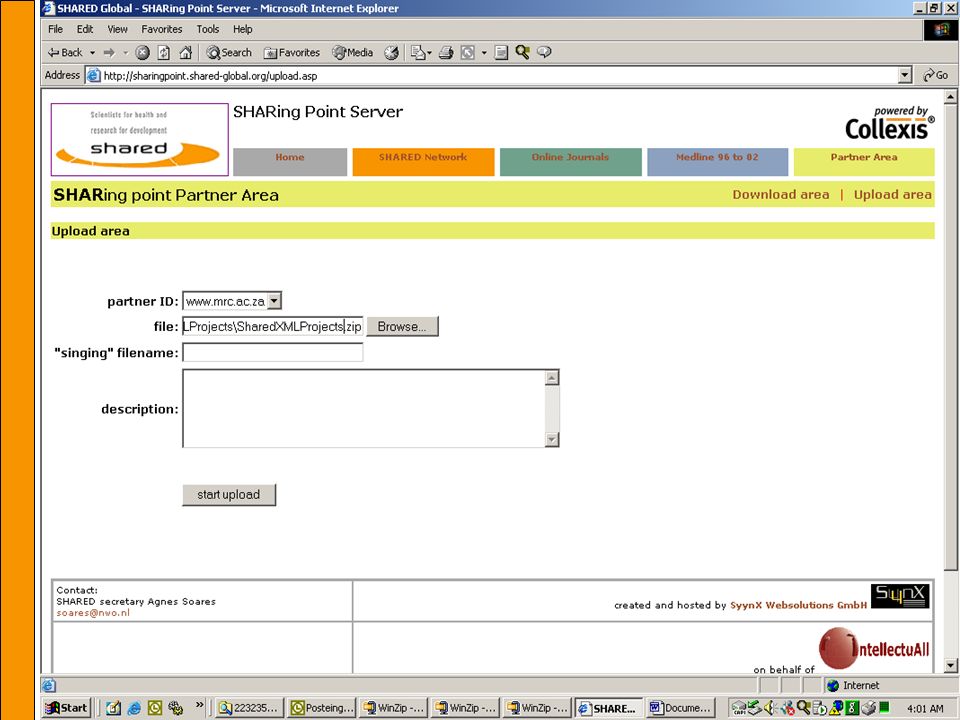Open the Medline 96 to 02 tab
Screen dimensions: 960x720
[x=718, y=162]
